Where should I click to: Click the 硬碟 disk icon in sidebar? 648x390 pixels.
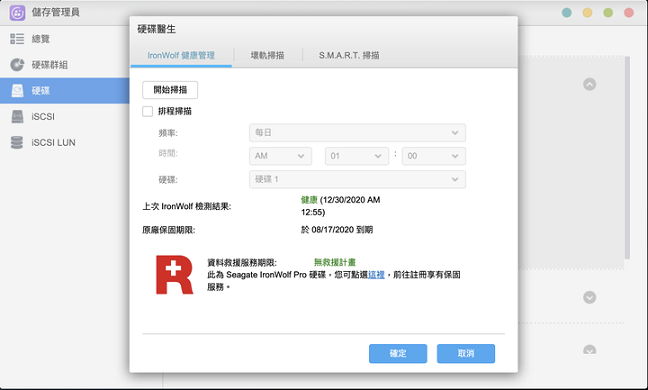[x=17, y=90]
